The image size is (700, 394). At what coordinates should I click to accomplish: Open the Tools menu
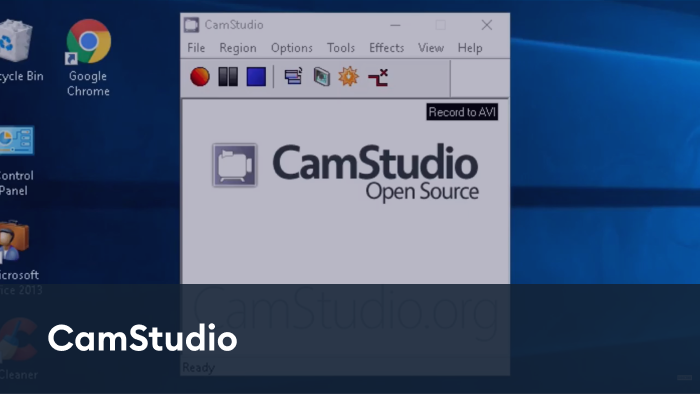pyautogui.click(x=341, y=48)
